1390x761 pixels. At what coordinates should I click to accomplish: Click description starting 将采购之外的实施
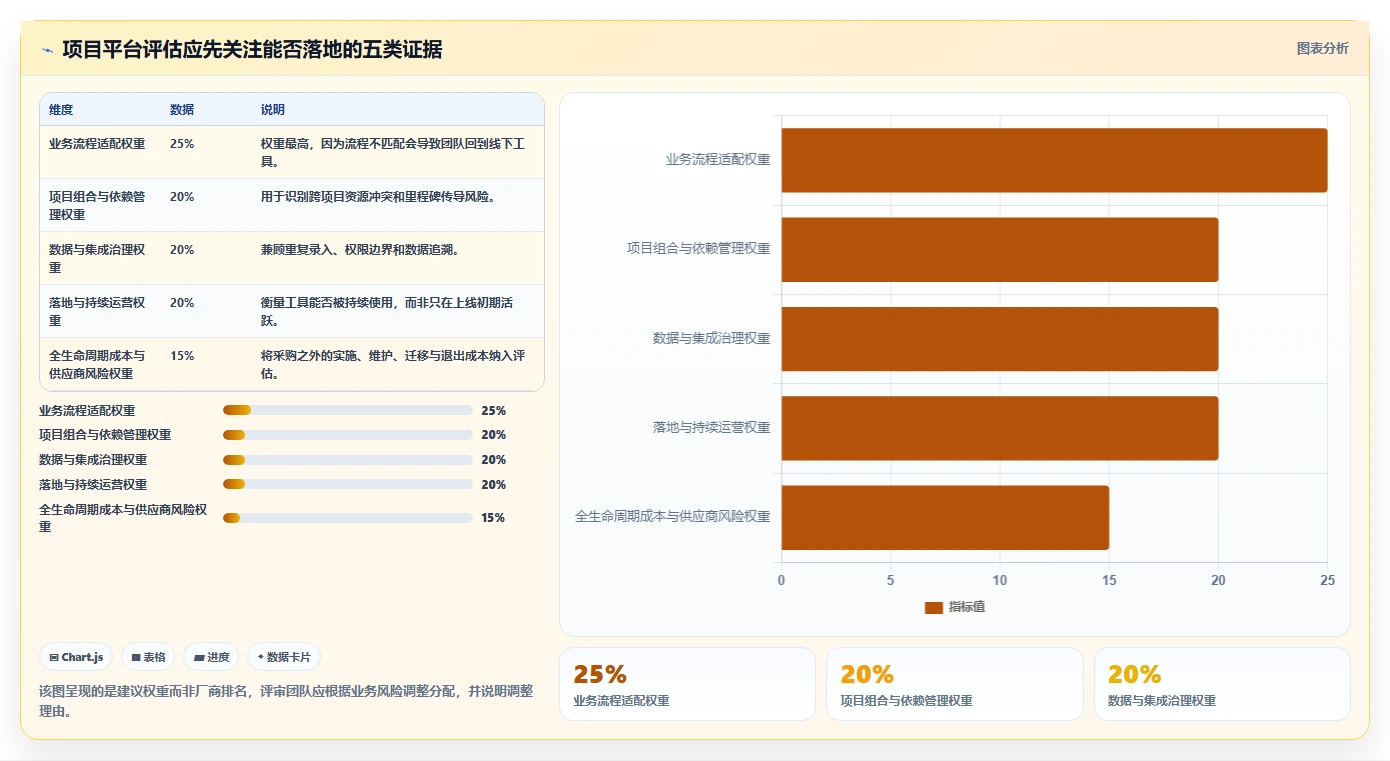click(x=393, y=365)
